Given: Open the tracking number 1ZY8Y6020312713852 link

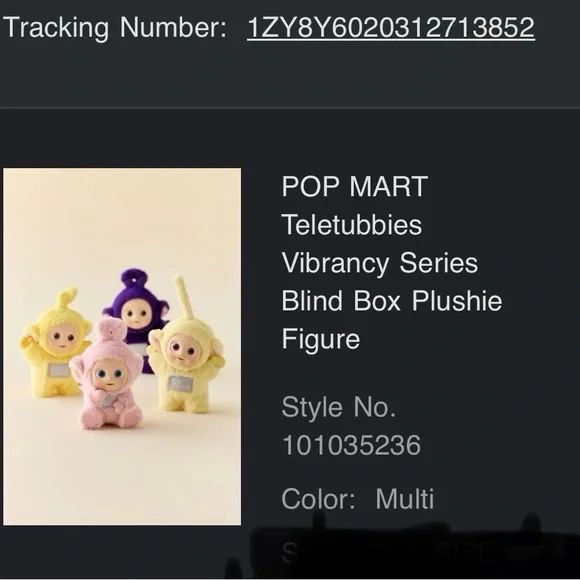Looking at the screenshot, I should click(391, 28).
